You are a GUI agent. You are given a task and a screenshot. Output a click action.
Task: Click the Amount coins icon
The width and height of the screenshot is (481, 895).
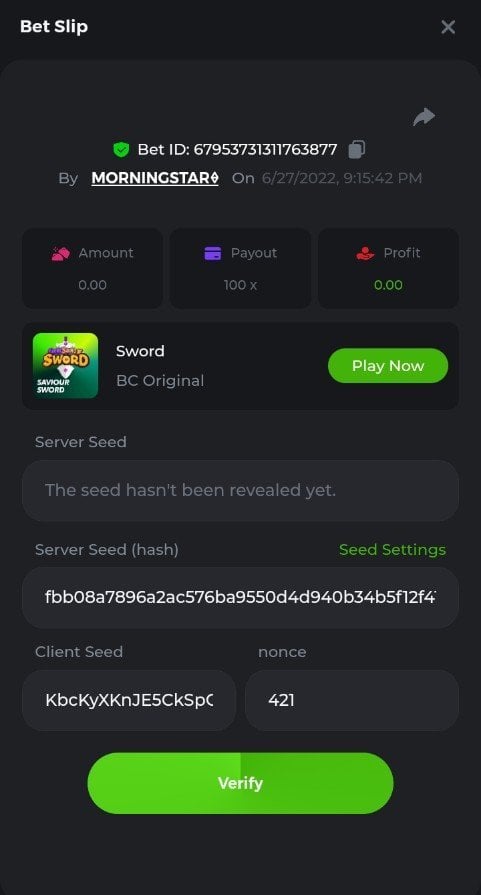tap(61, 253)
